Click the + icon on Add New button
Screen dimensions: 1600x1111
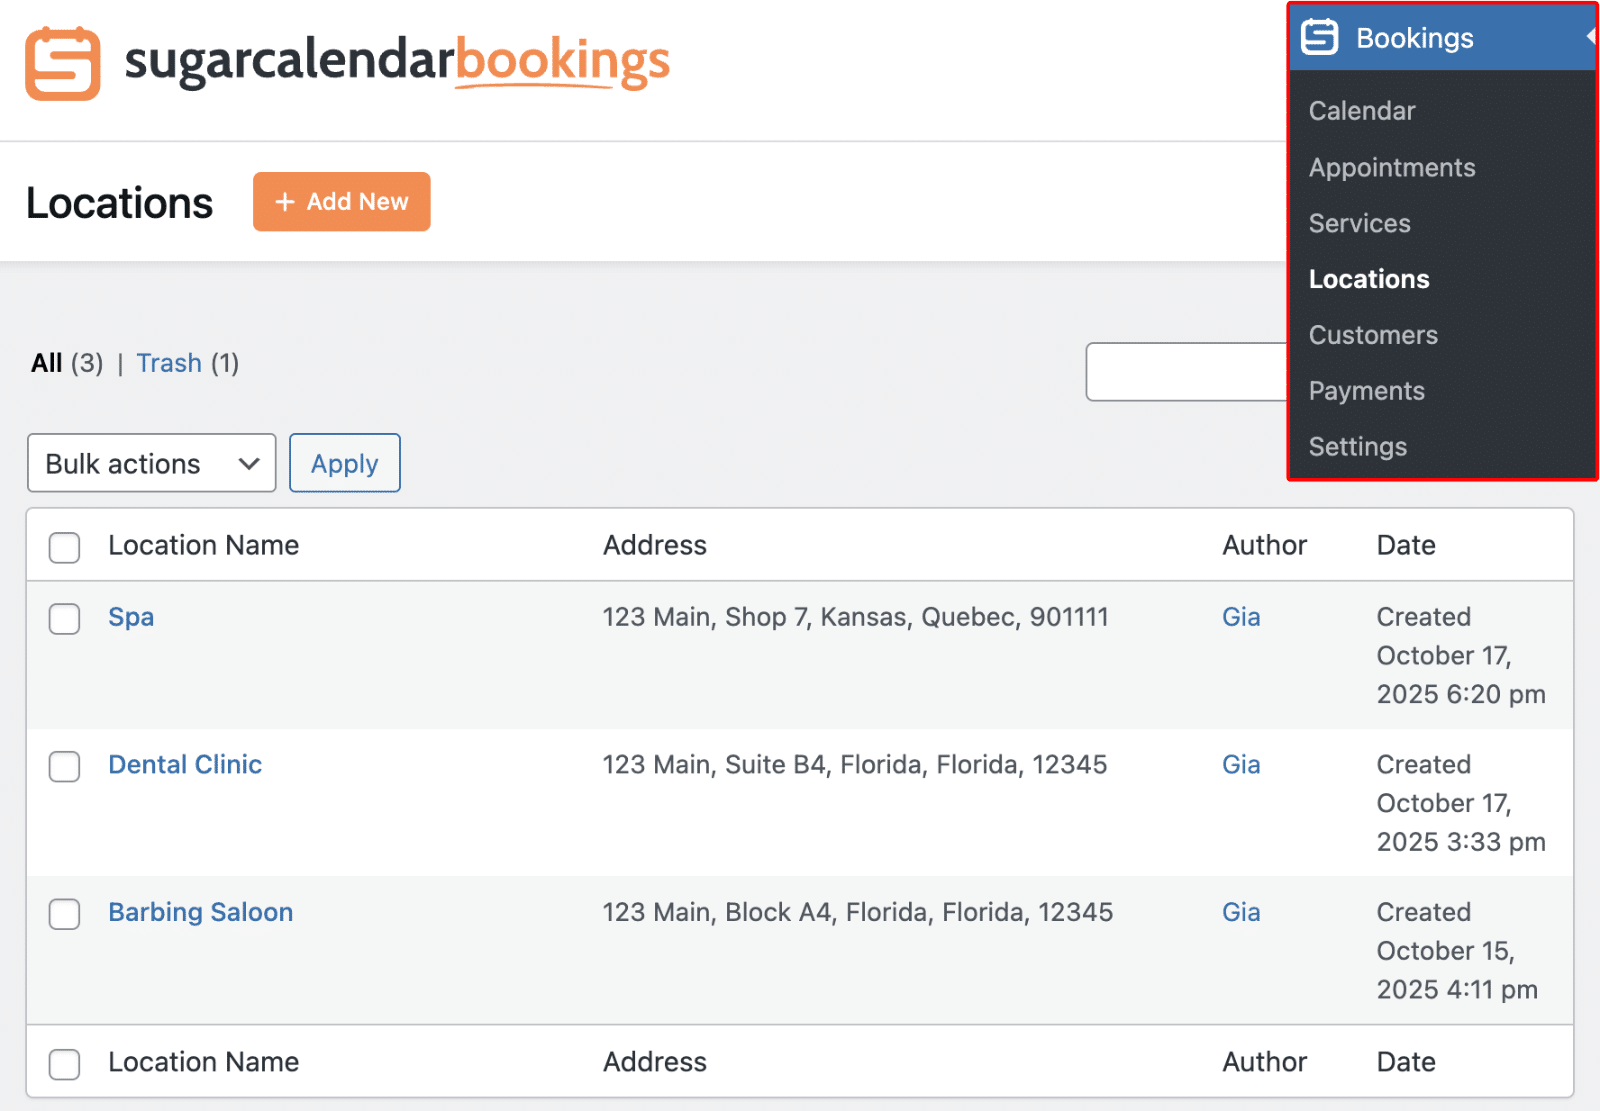(x=283, y=201)
